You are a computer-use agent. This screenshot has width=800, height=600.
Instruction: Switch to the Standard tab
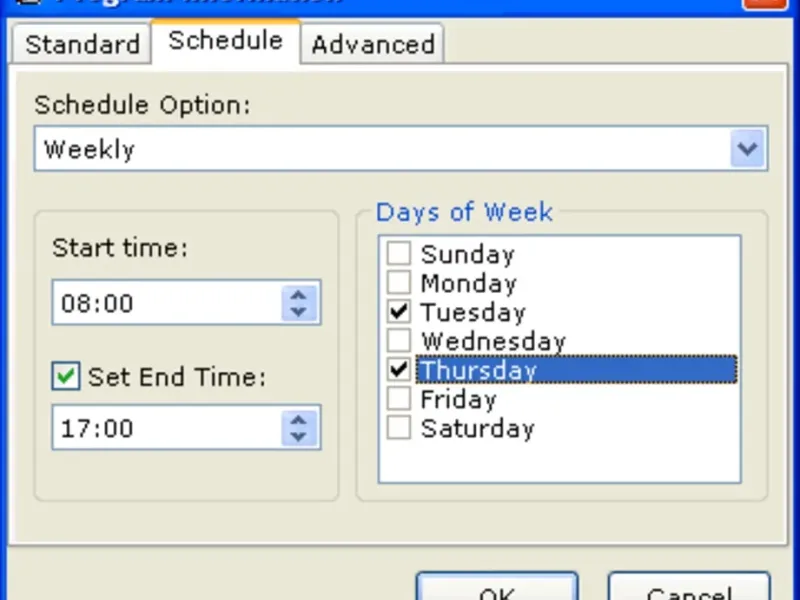(x=82, y=45)
